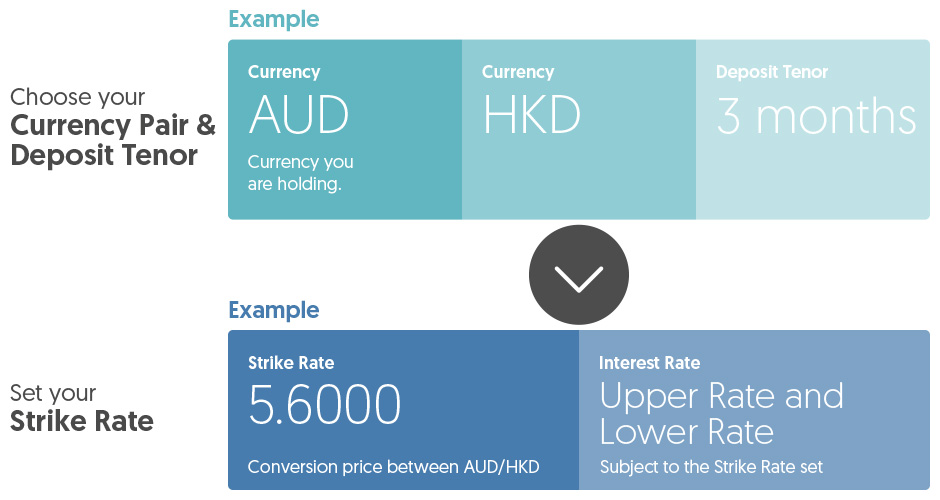940x500 pixels.
Task: Click the teal "Example" label at top
Action: pyautogui.click(x=274, y=19)
